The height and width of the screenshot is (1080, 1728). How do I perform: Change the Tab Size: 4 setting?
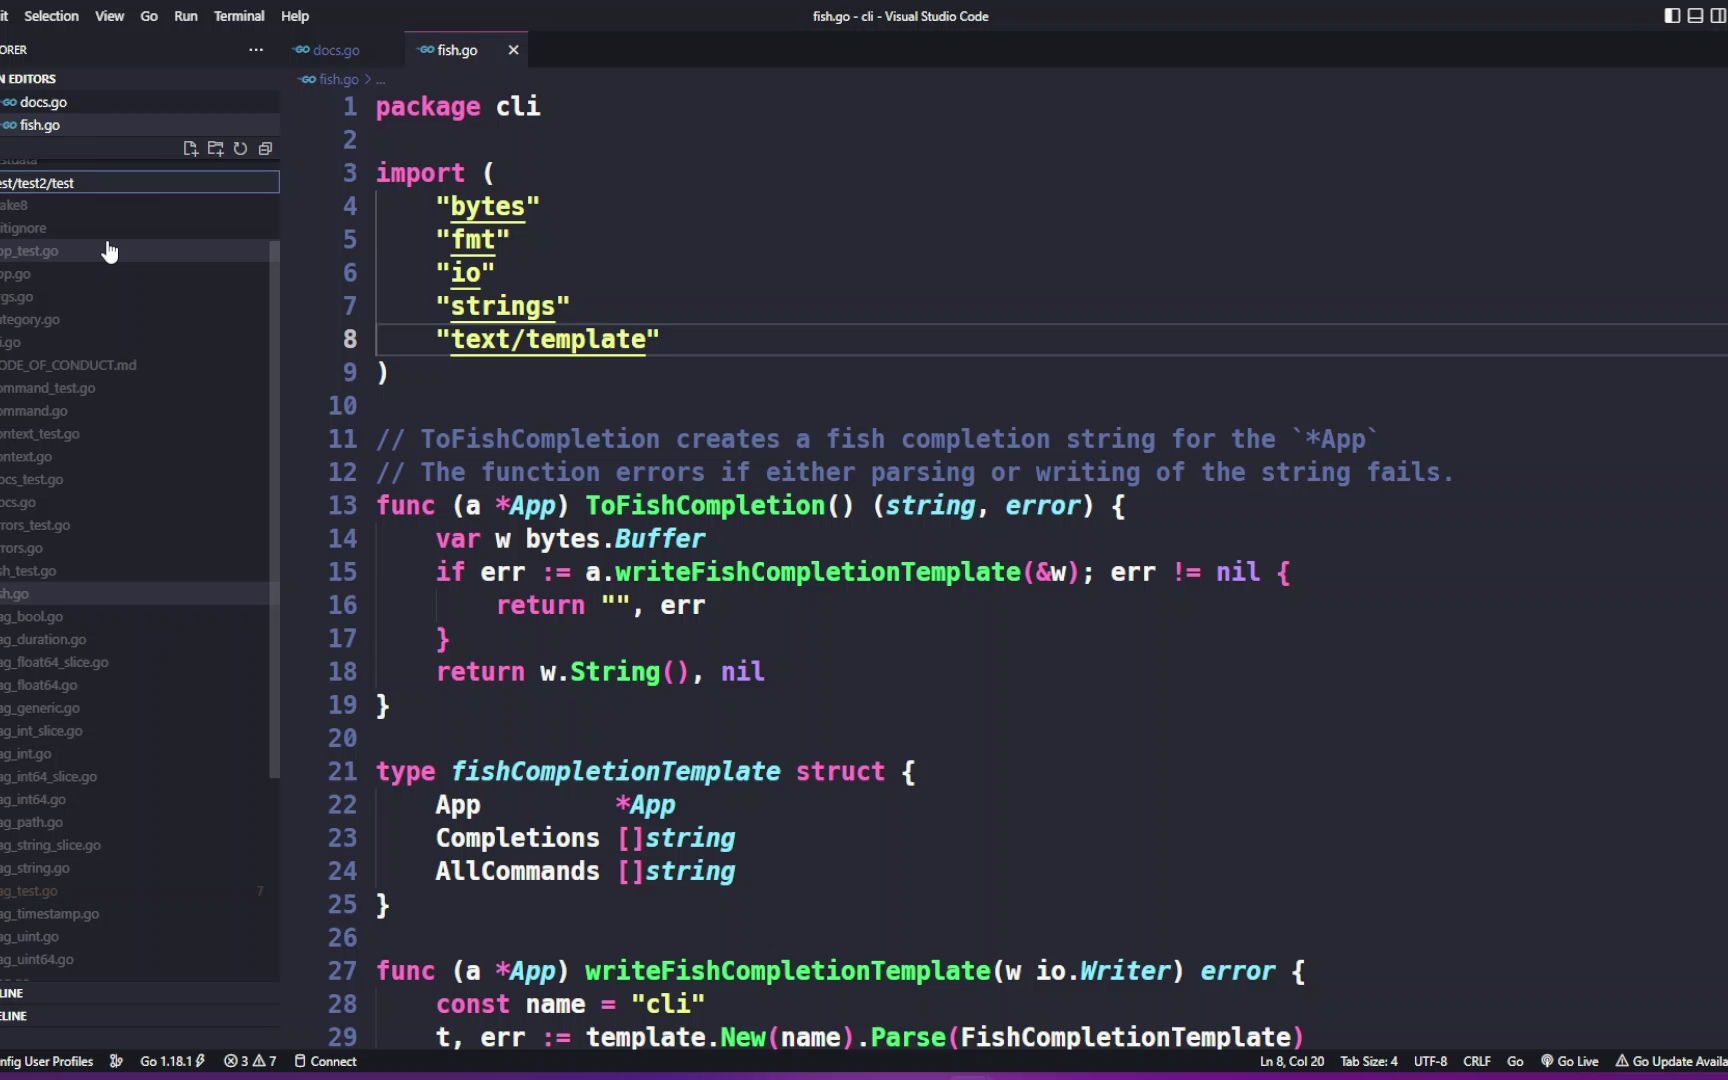(x=1368, y=1061)
